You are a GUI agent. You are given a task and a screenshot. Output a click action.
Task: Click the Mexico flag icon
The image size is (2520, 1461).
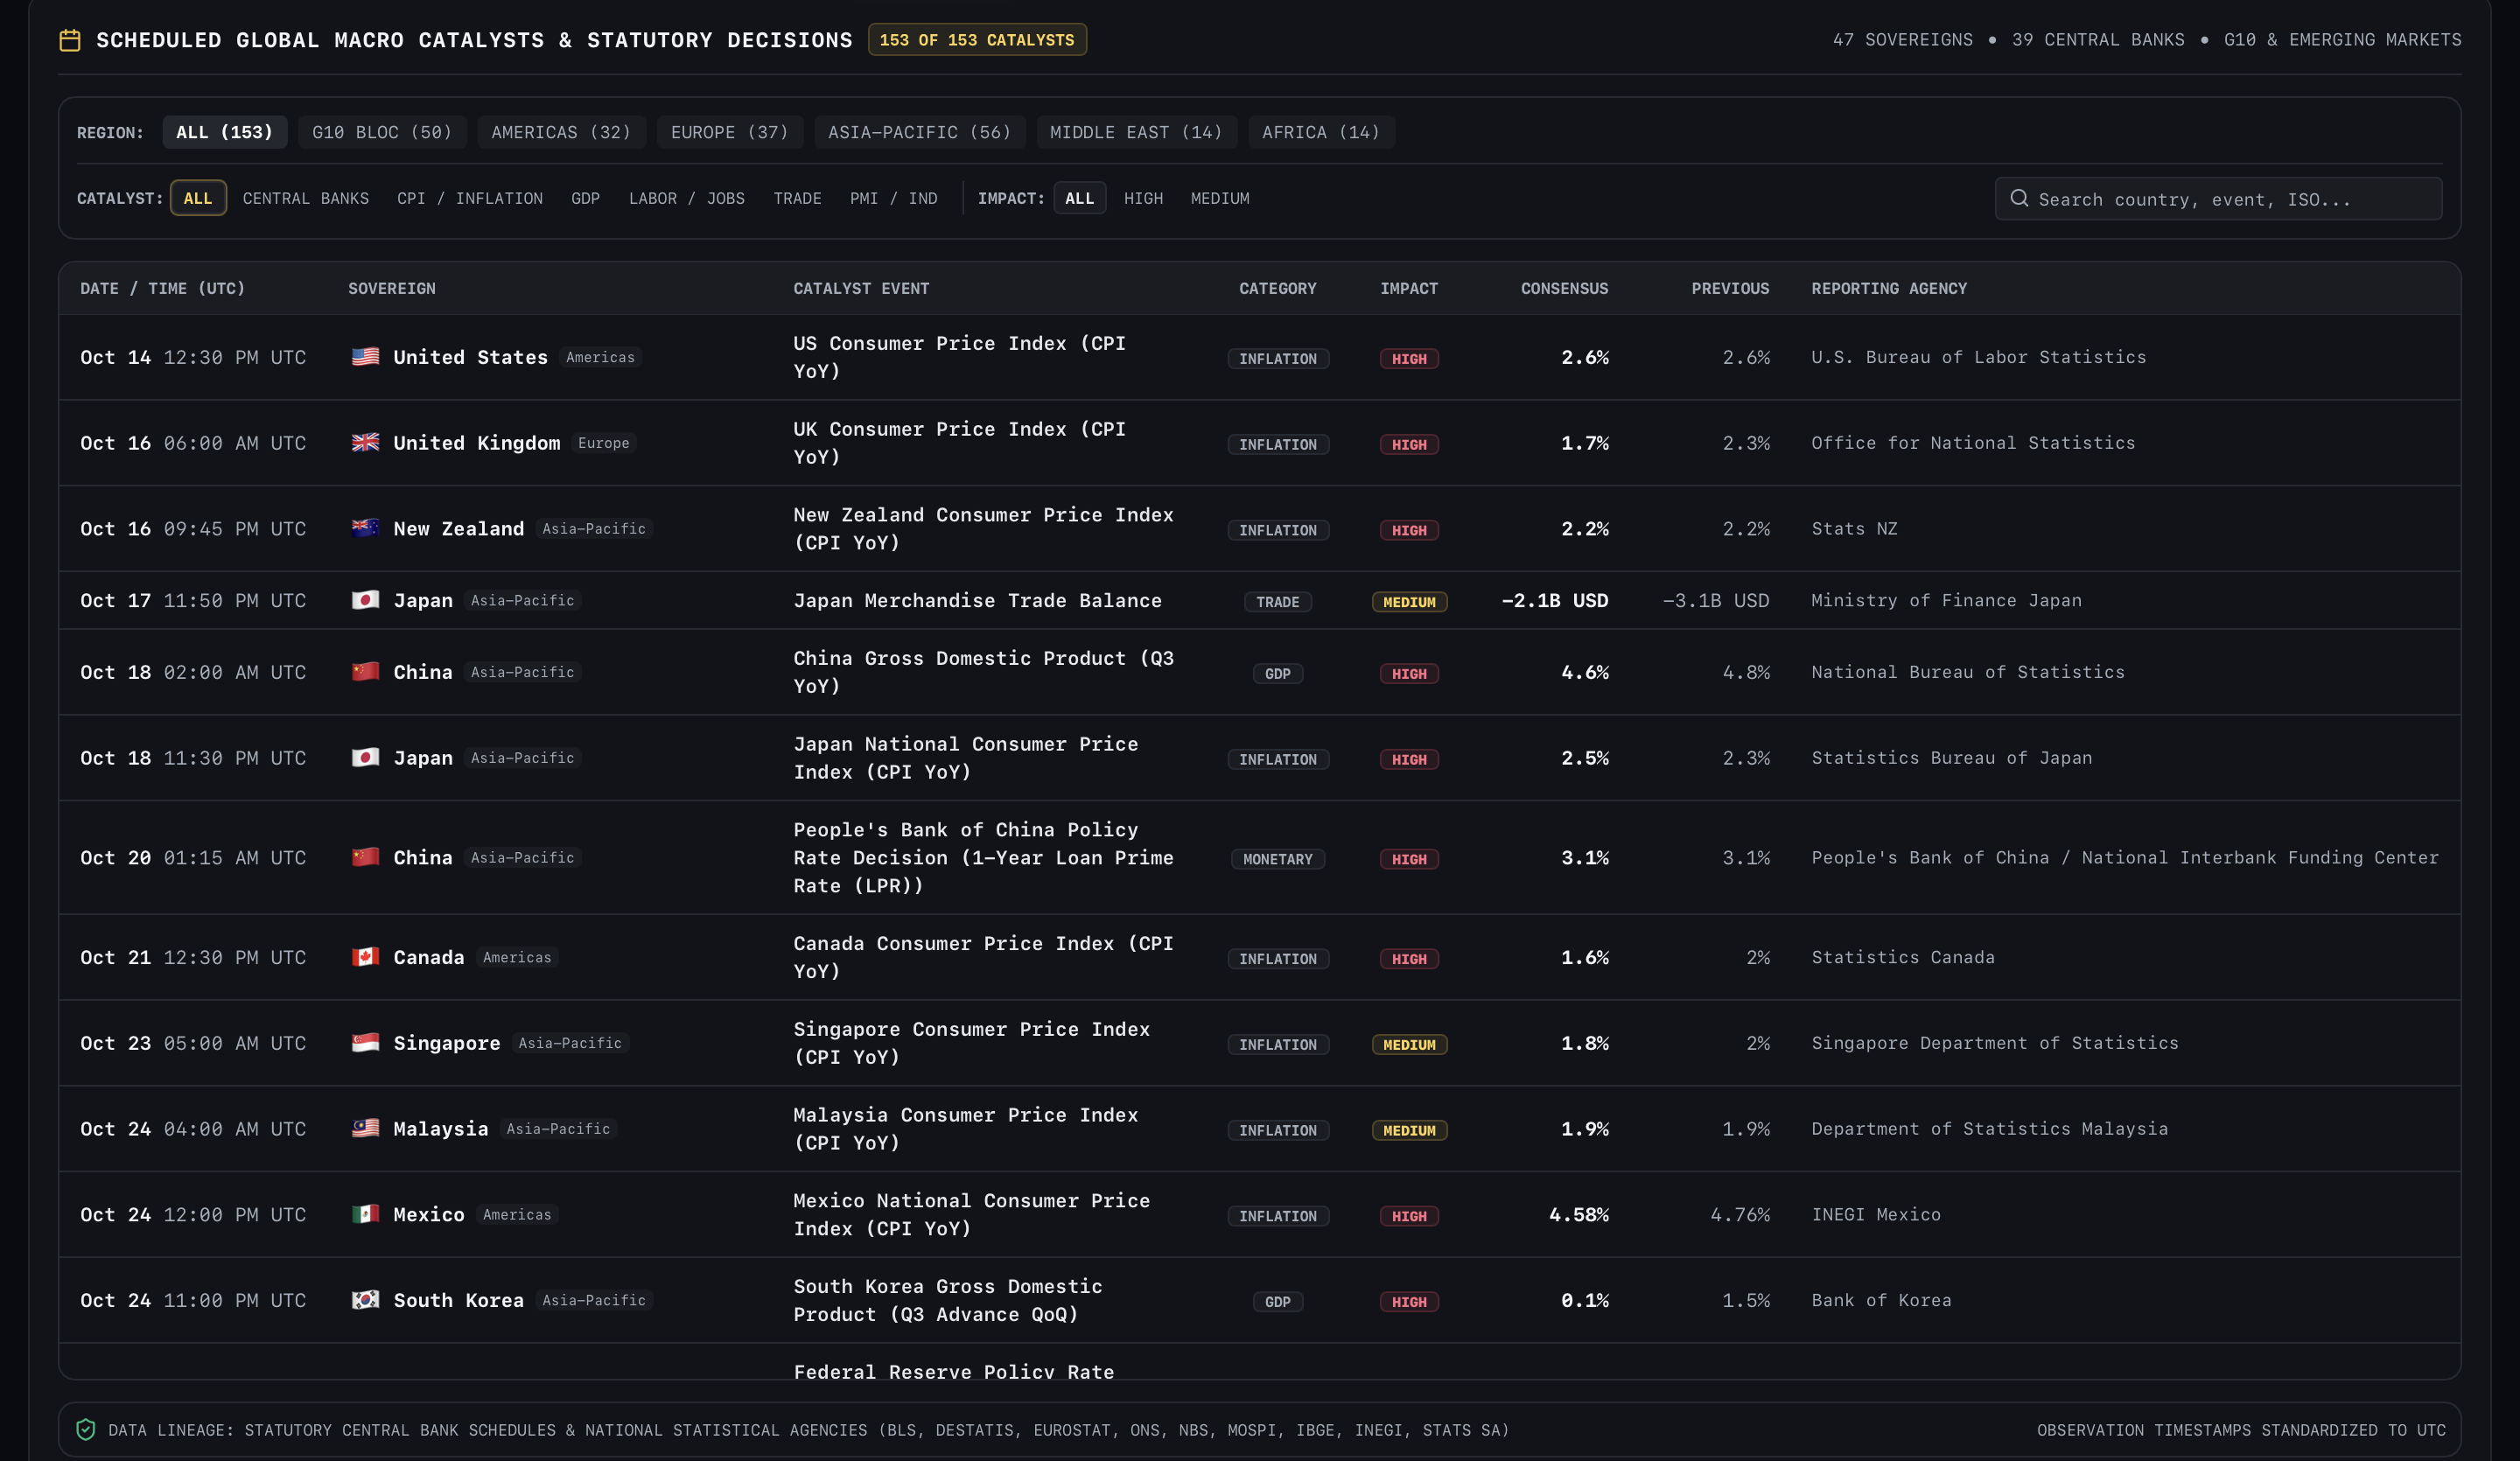coord(365,1214)
